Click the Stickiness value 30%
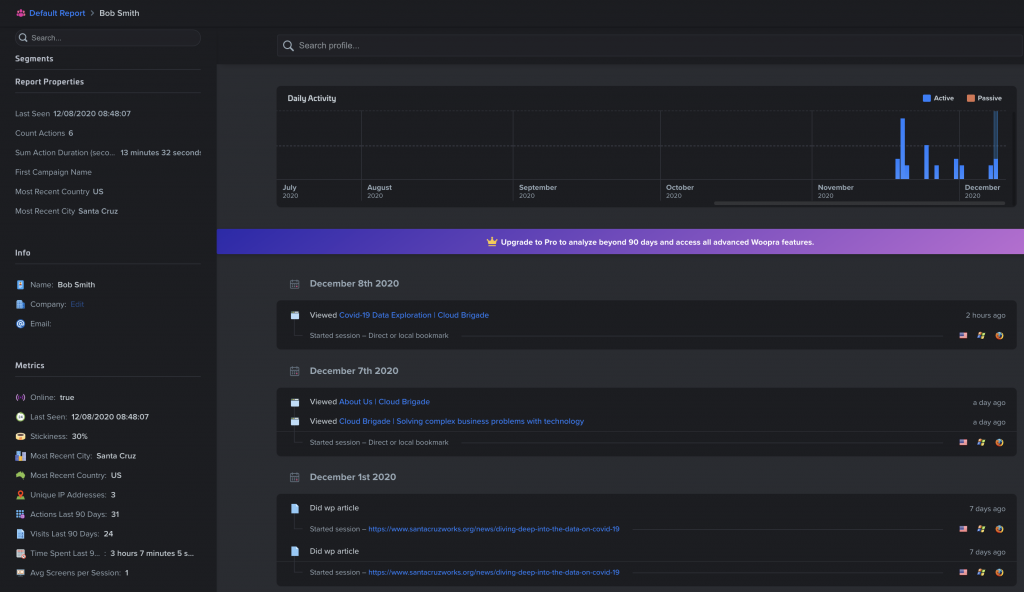The width and height of the screenshot is (1024, 592). point(80,436)
